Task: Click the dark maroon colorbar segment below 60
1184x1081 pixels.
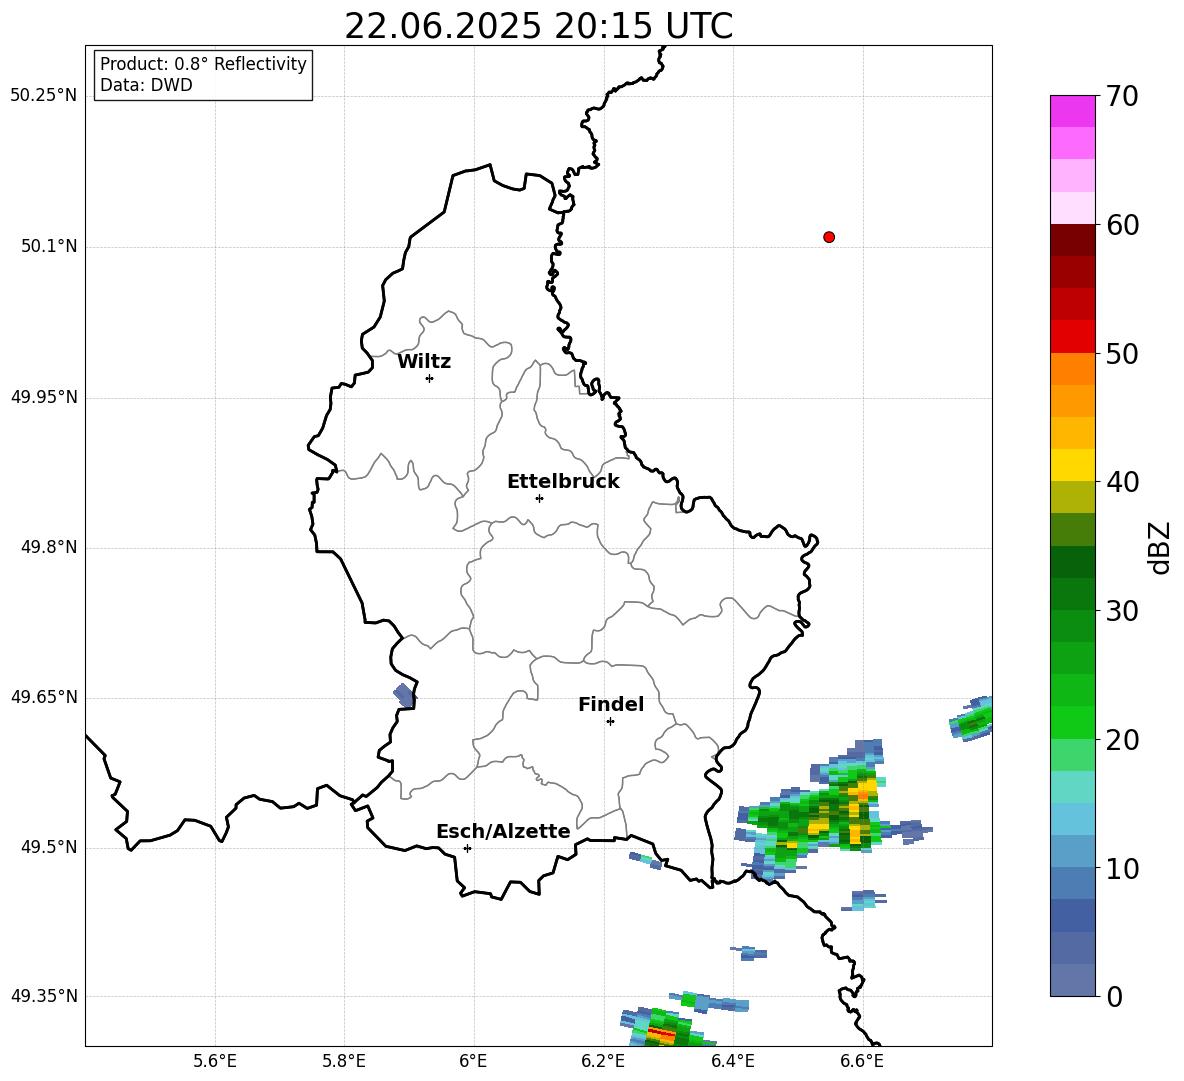Action: pos(1072,241)
